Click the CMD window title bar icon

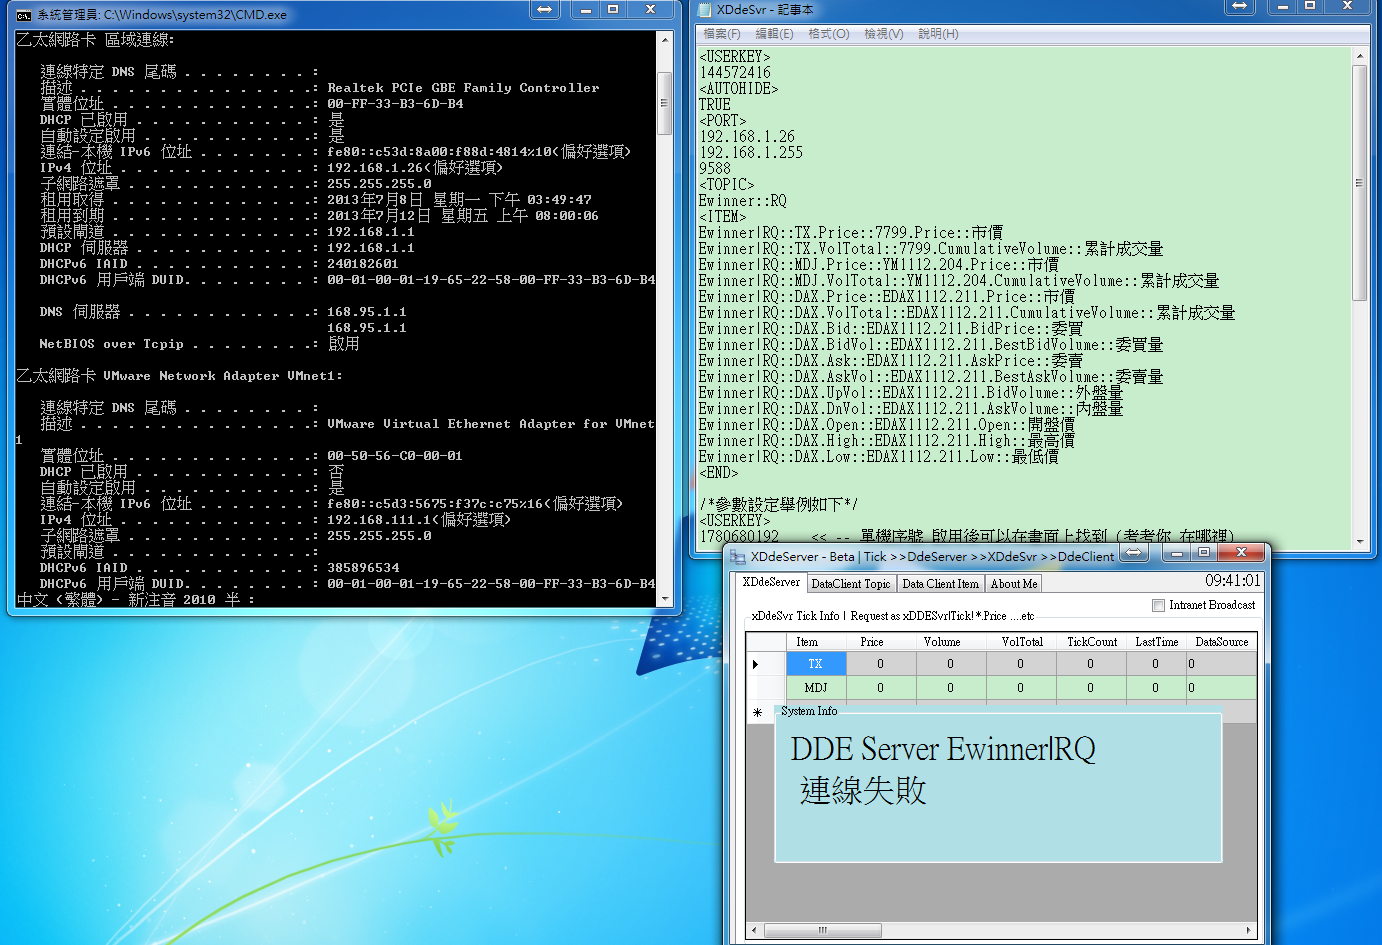[24, 15]
